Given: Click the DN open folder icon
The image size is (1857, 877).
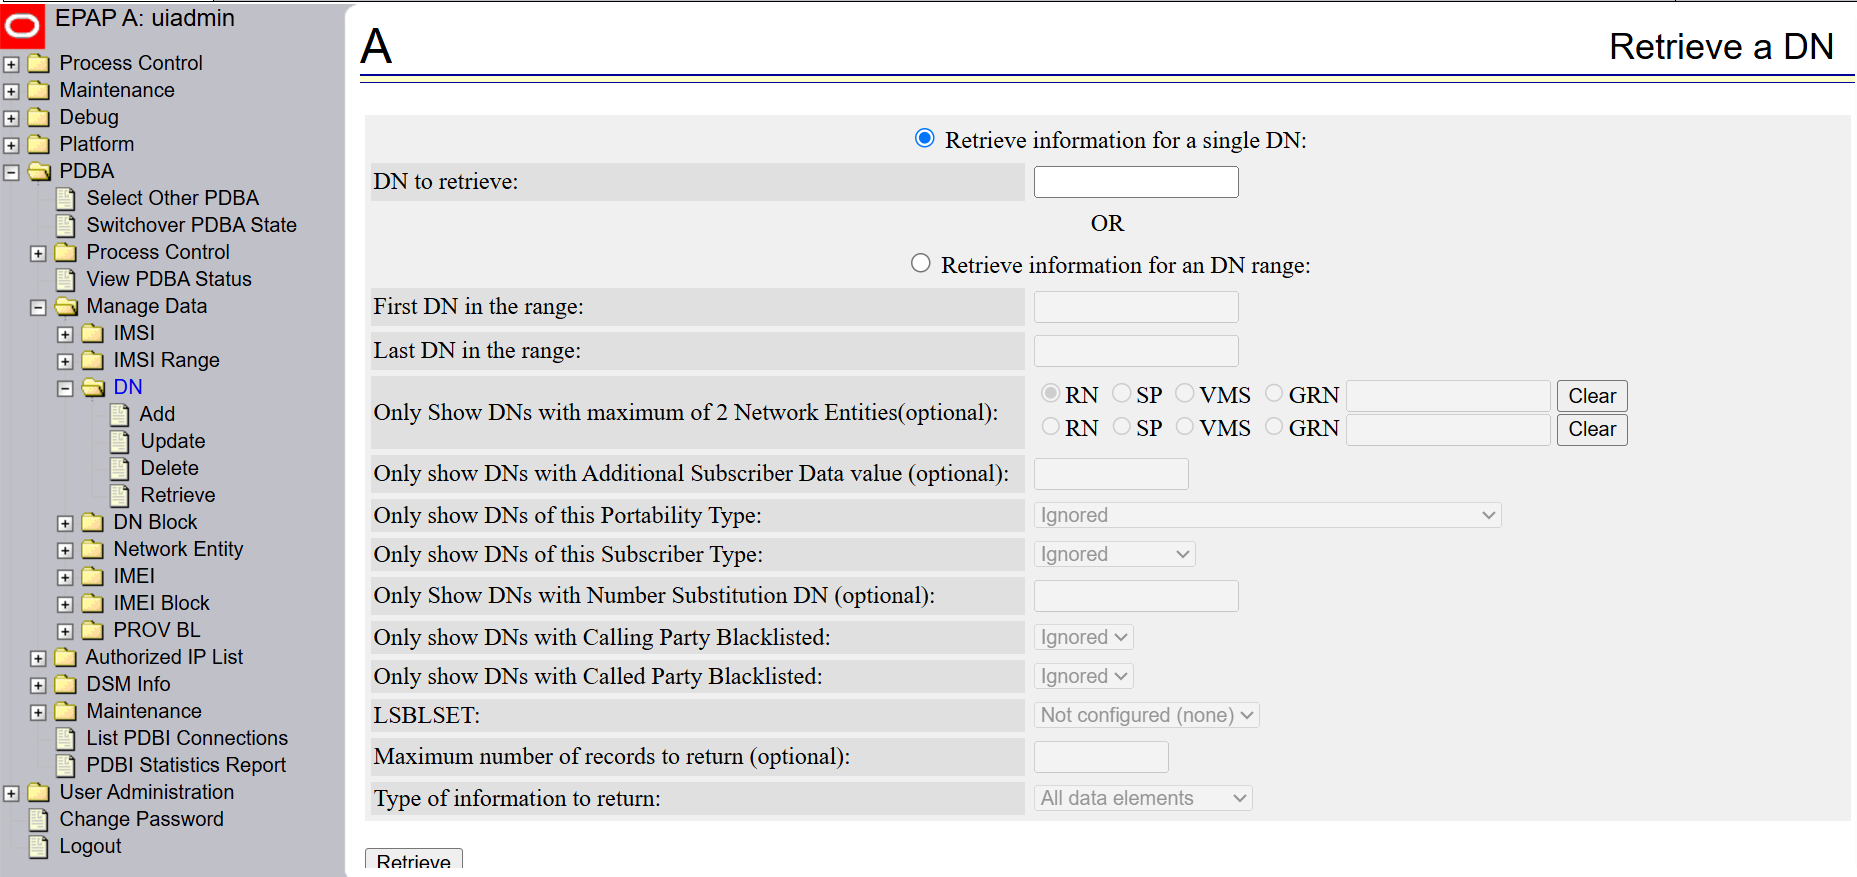Looking at the screenshot, I should tap(93, 387).
